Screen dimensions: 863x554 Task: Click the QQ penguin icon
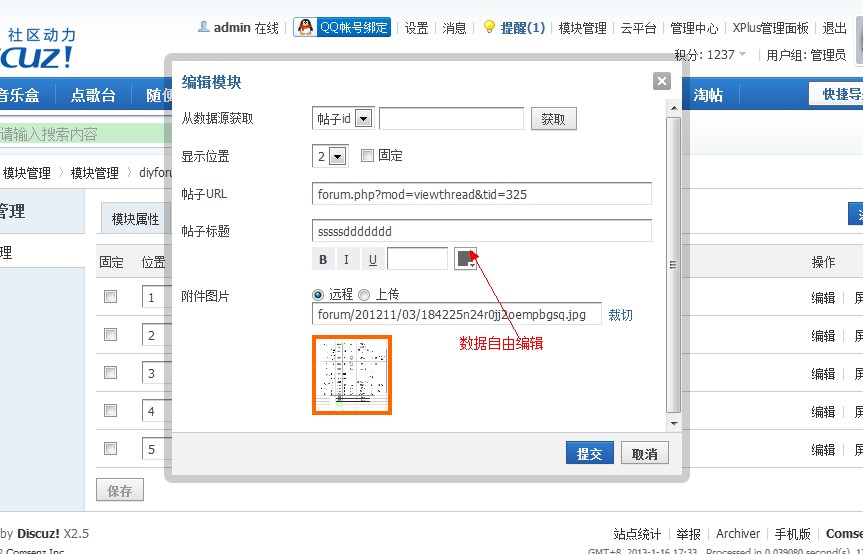coord(305,27)
